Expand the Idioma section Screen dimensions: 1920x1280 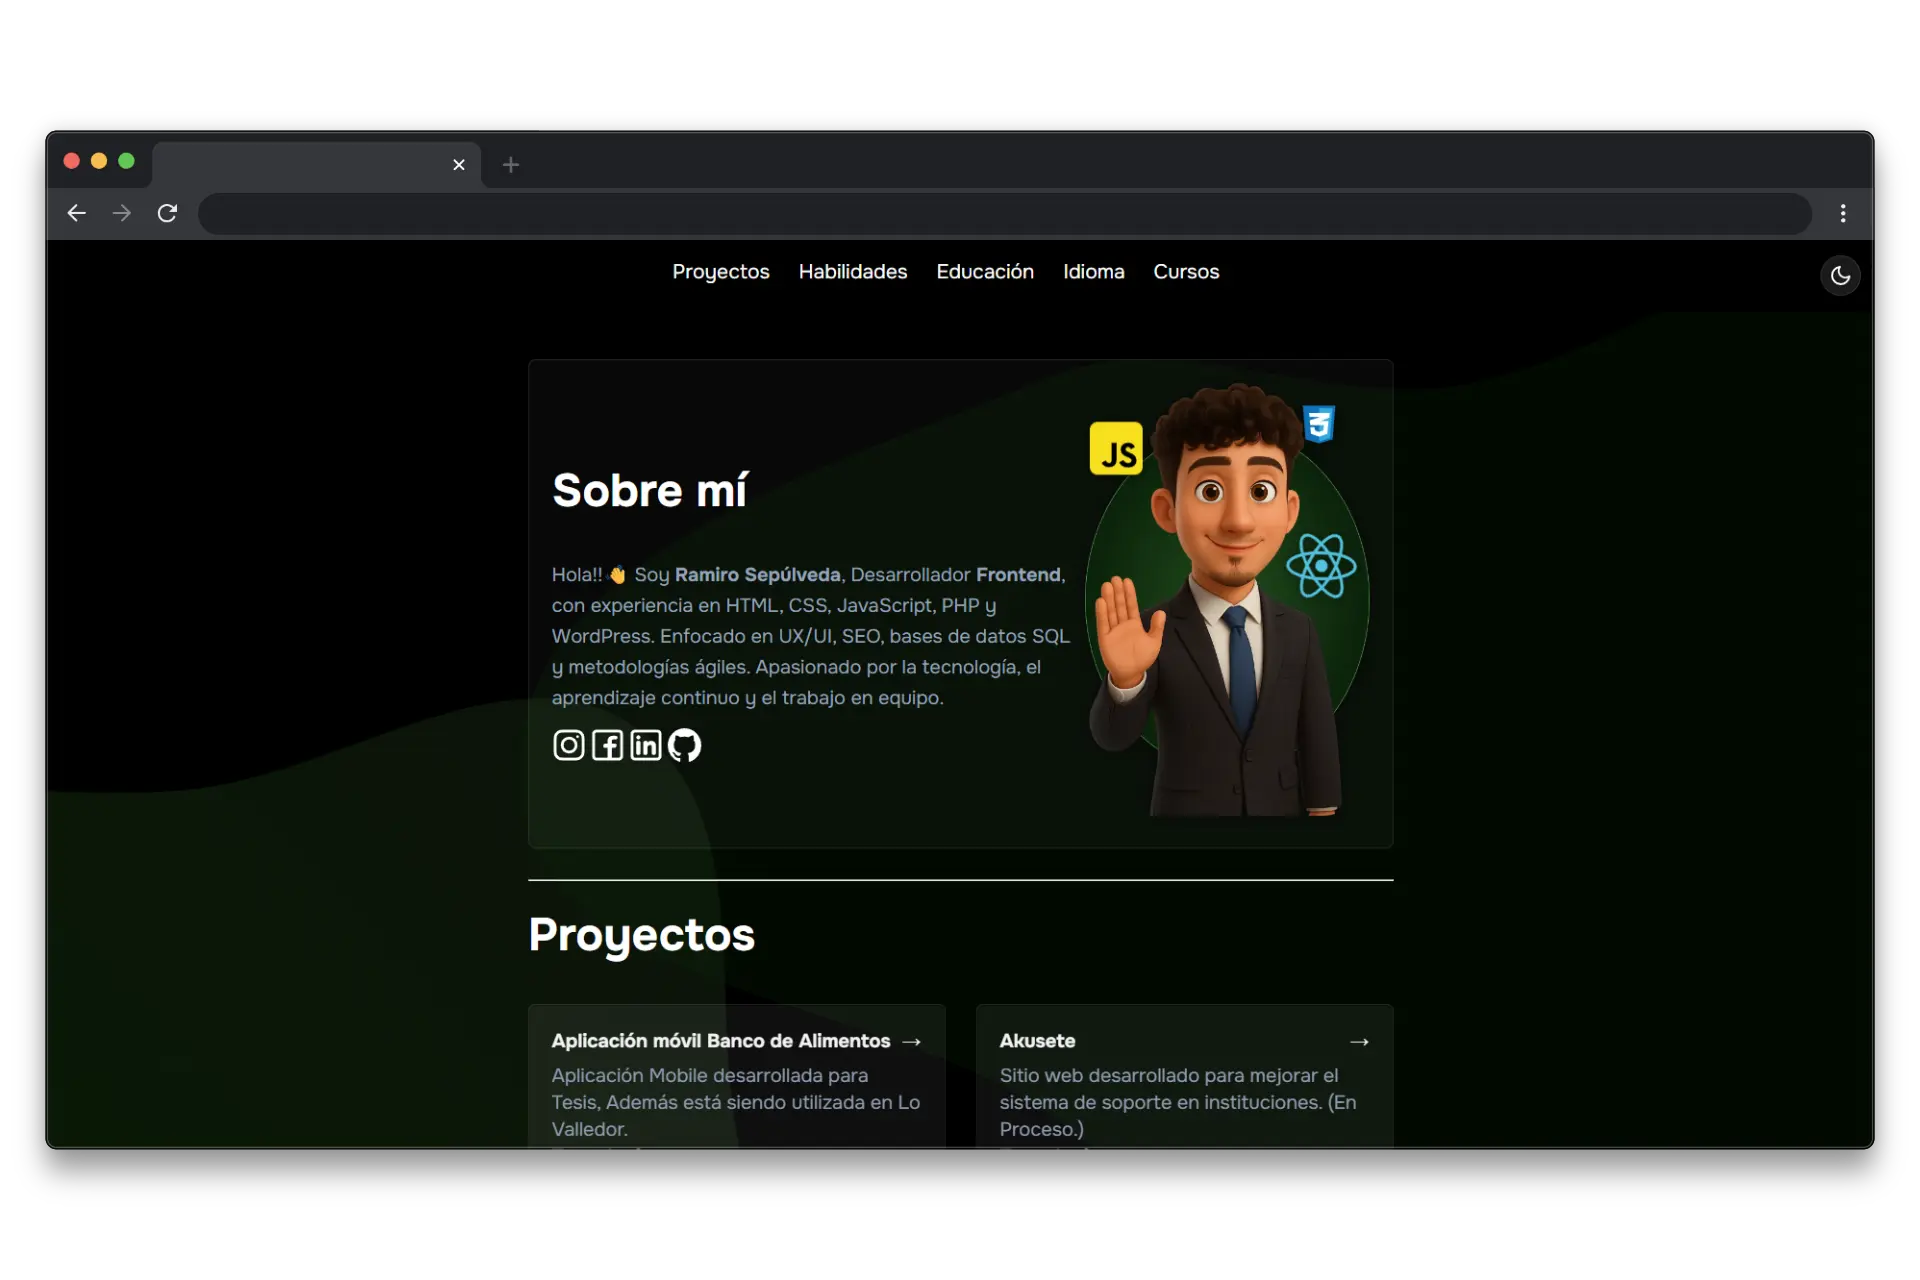click(x=1093, y=271)
